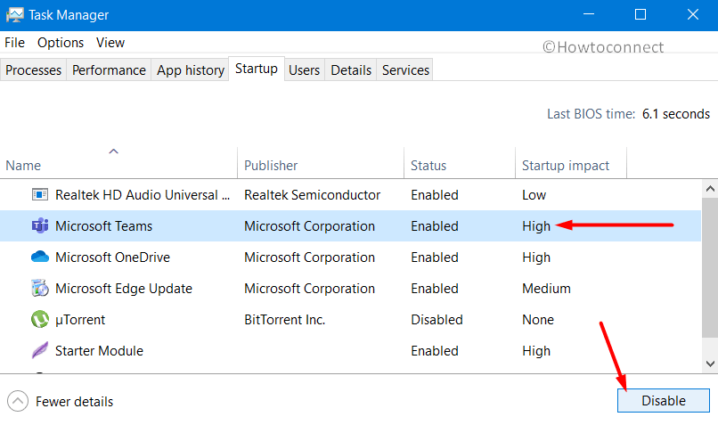Switch to the App history tab
This screenshot has height=425, width=718.
[x=190, y=70]
